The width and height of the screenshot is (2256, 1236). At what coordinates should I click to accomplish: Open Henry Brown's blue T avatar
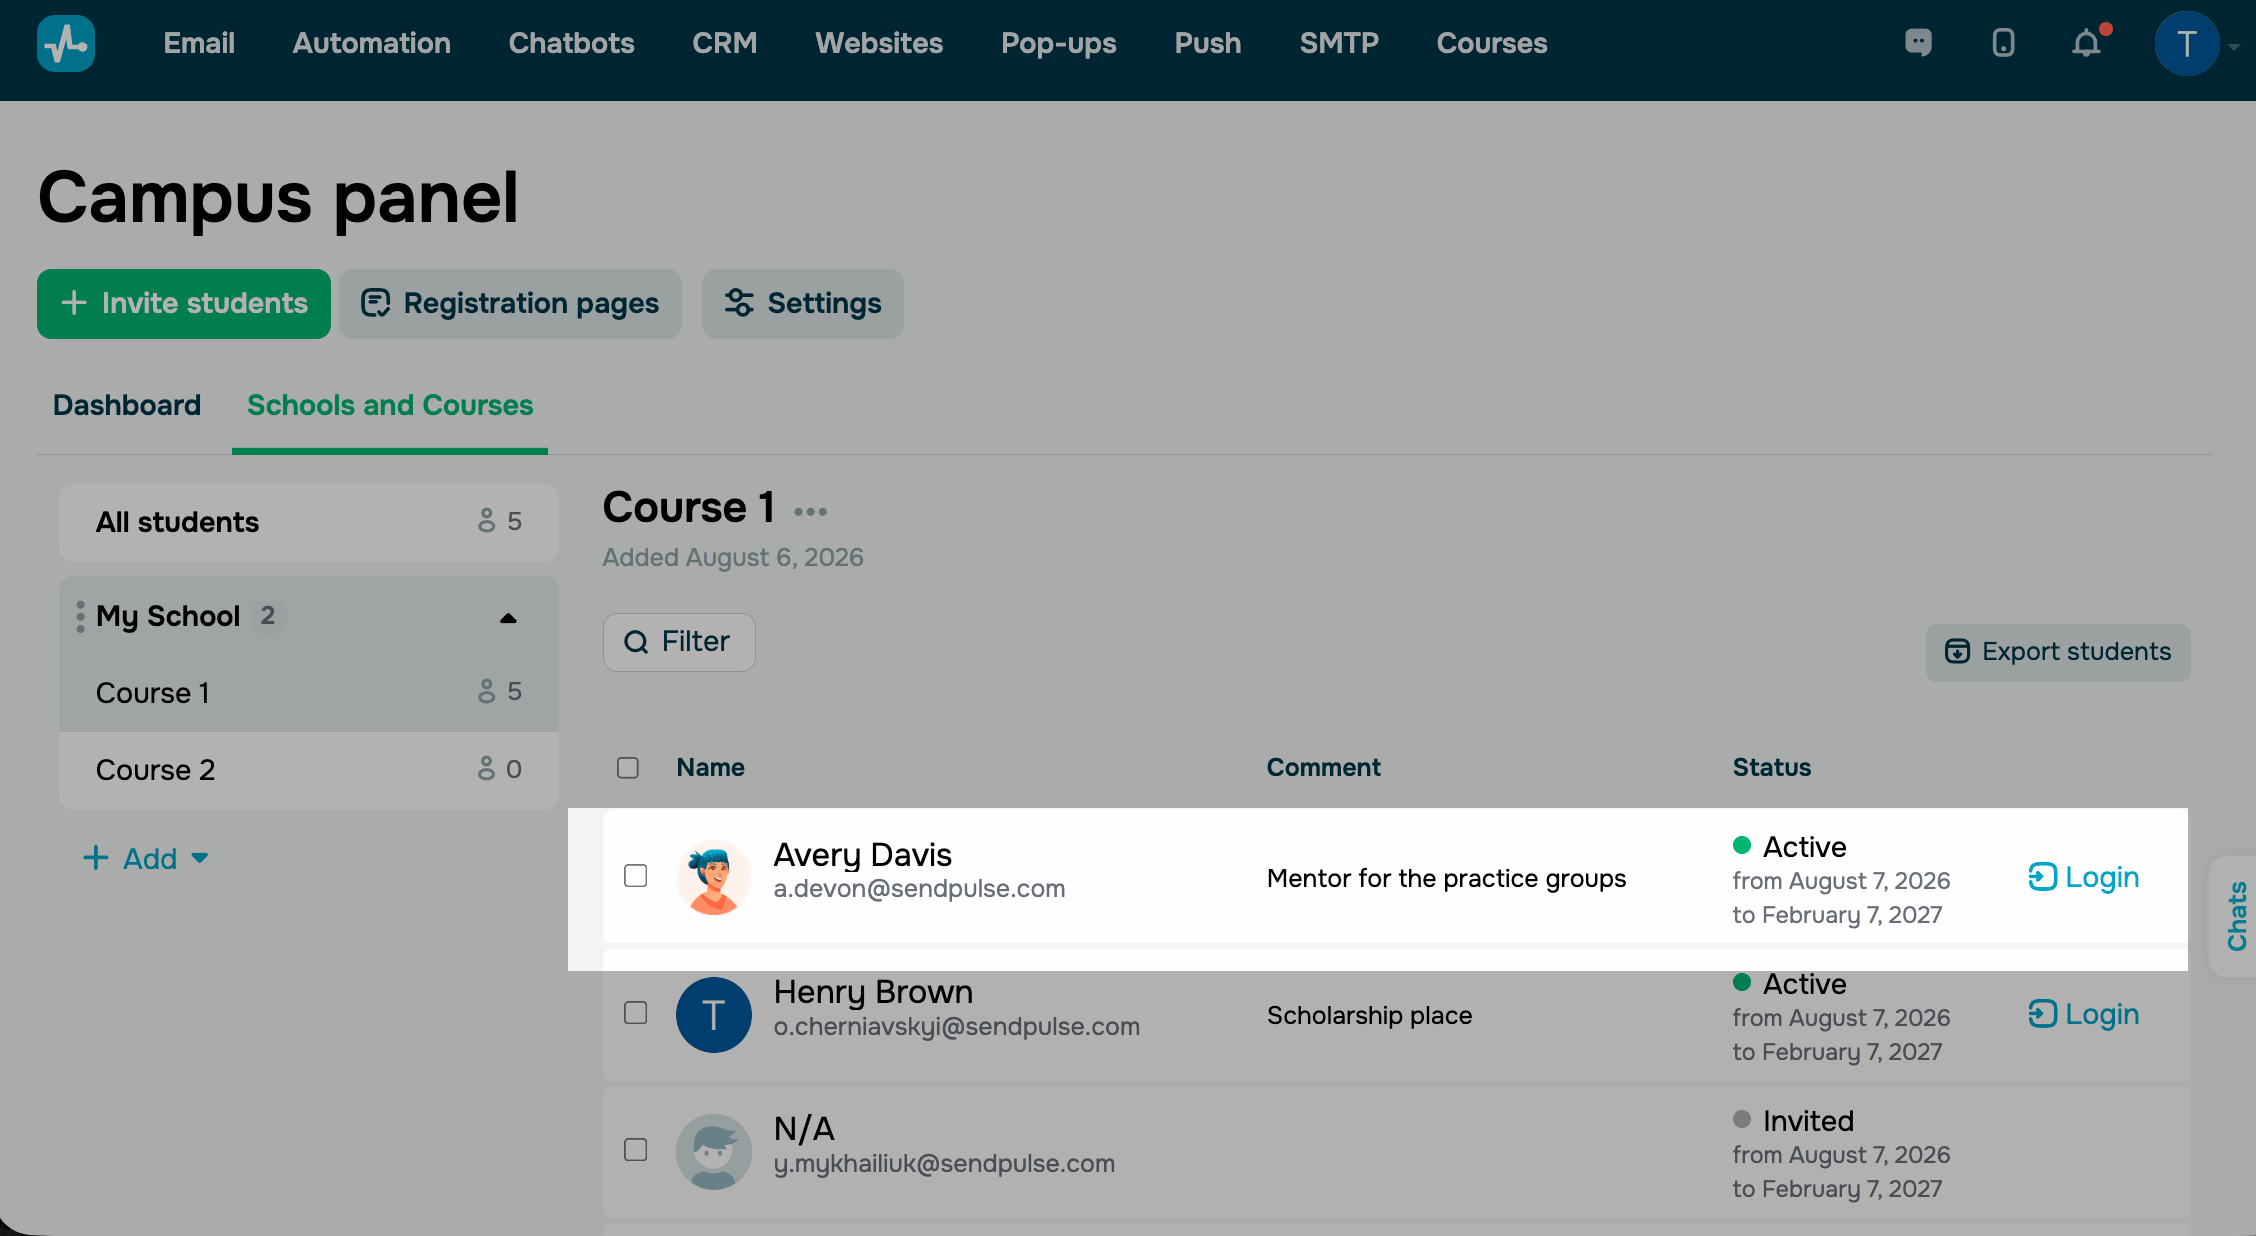[713, 1015]
